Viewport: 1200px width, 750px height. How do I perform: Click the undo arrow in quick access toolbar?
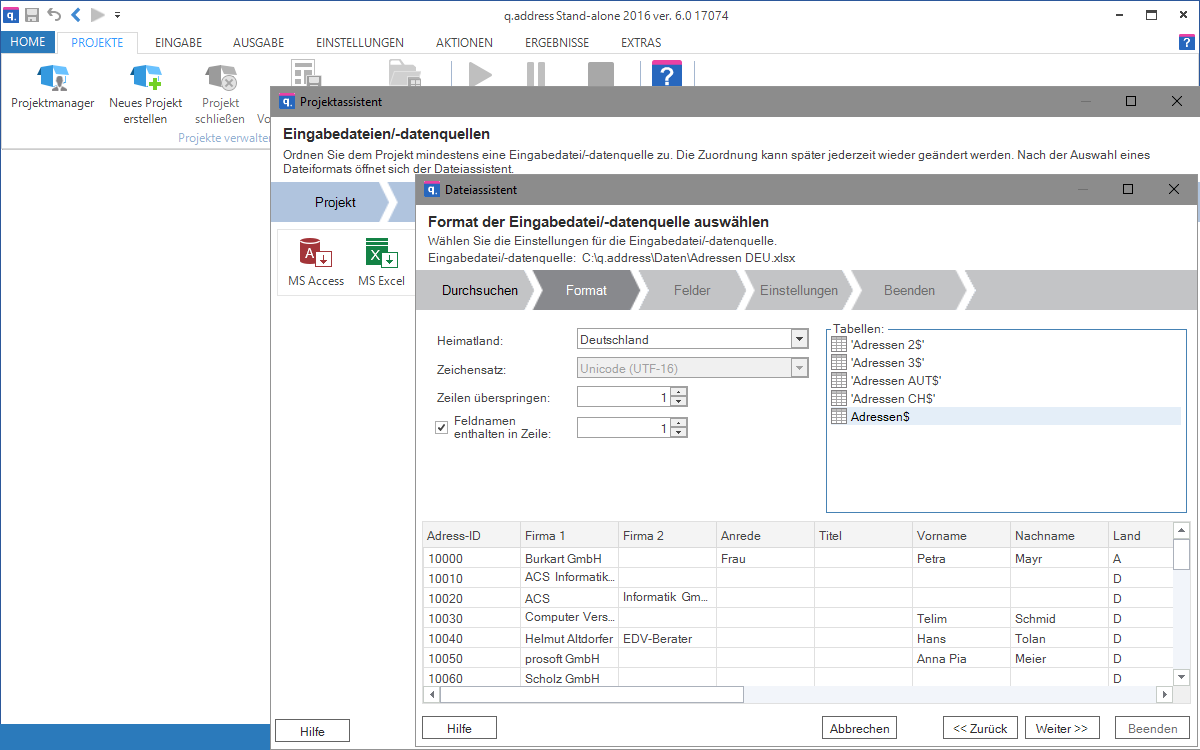click(54, 15)
